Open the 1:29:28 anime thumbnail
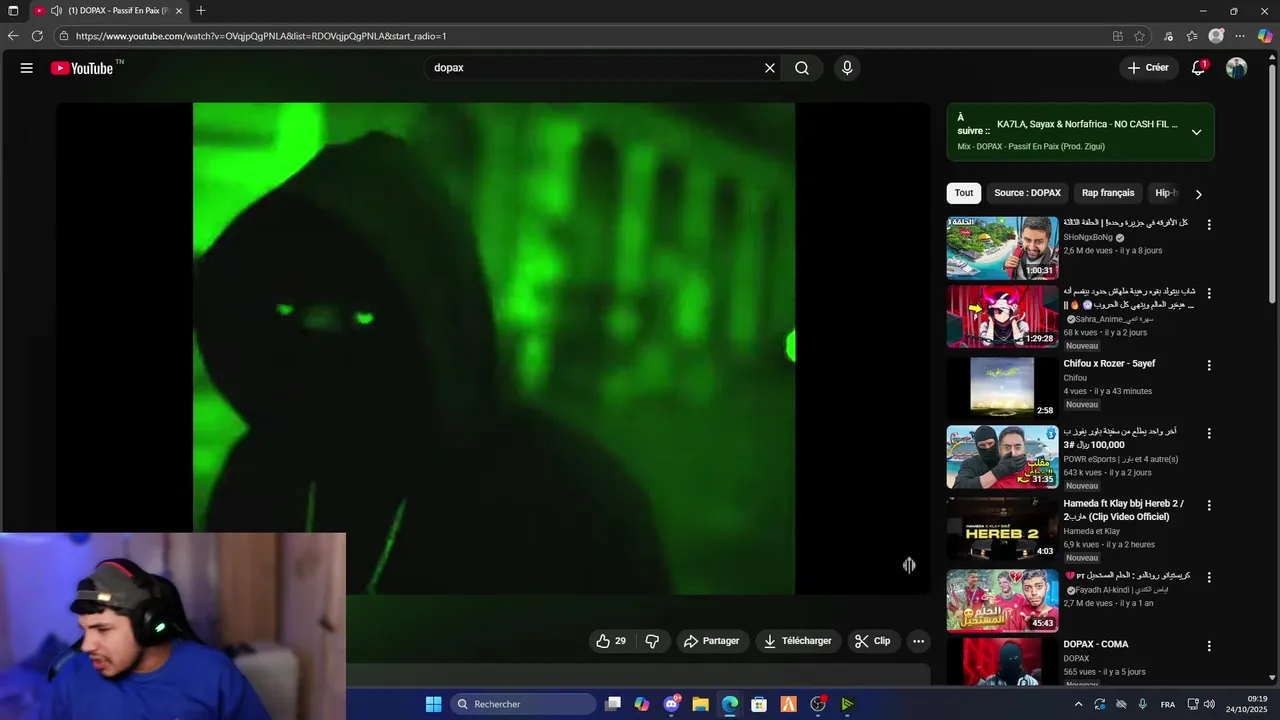 tap(1002, 317)
